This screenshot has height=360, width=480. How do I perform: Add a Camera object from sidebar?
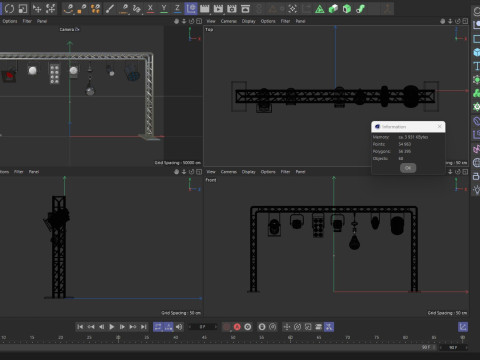click(476, 176)
